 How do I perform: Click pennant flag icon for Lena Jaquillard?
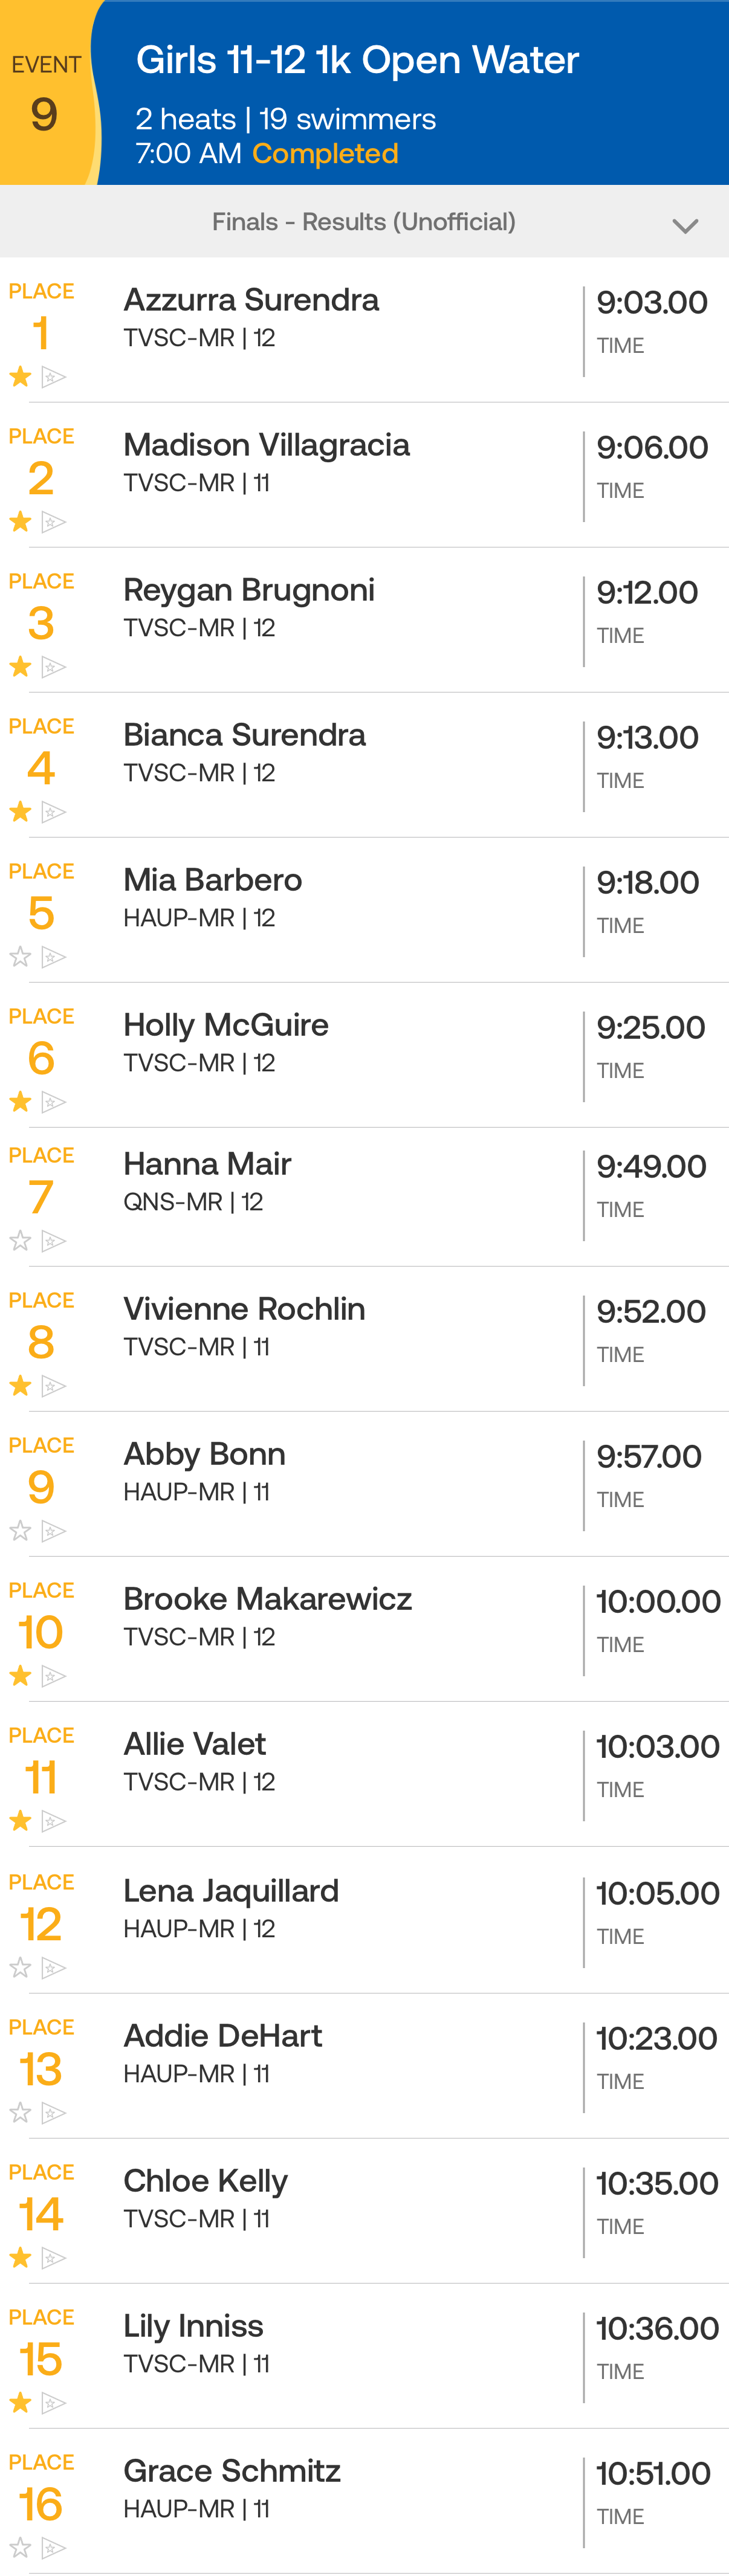coord(54,1968)
